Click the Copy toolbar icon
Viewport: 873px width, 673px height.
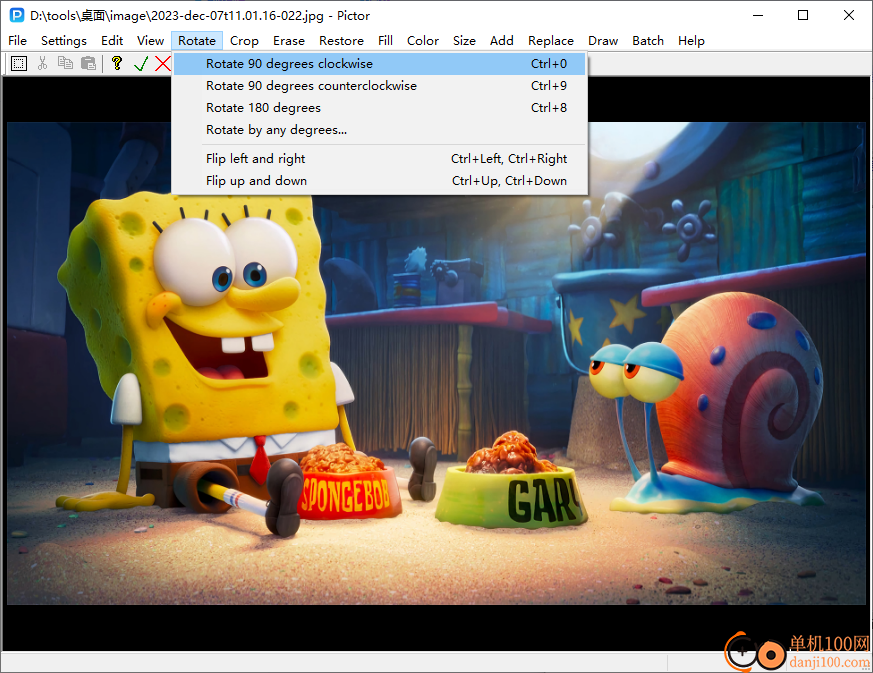(65, 63)
